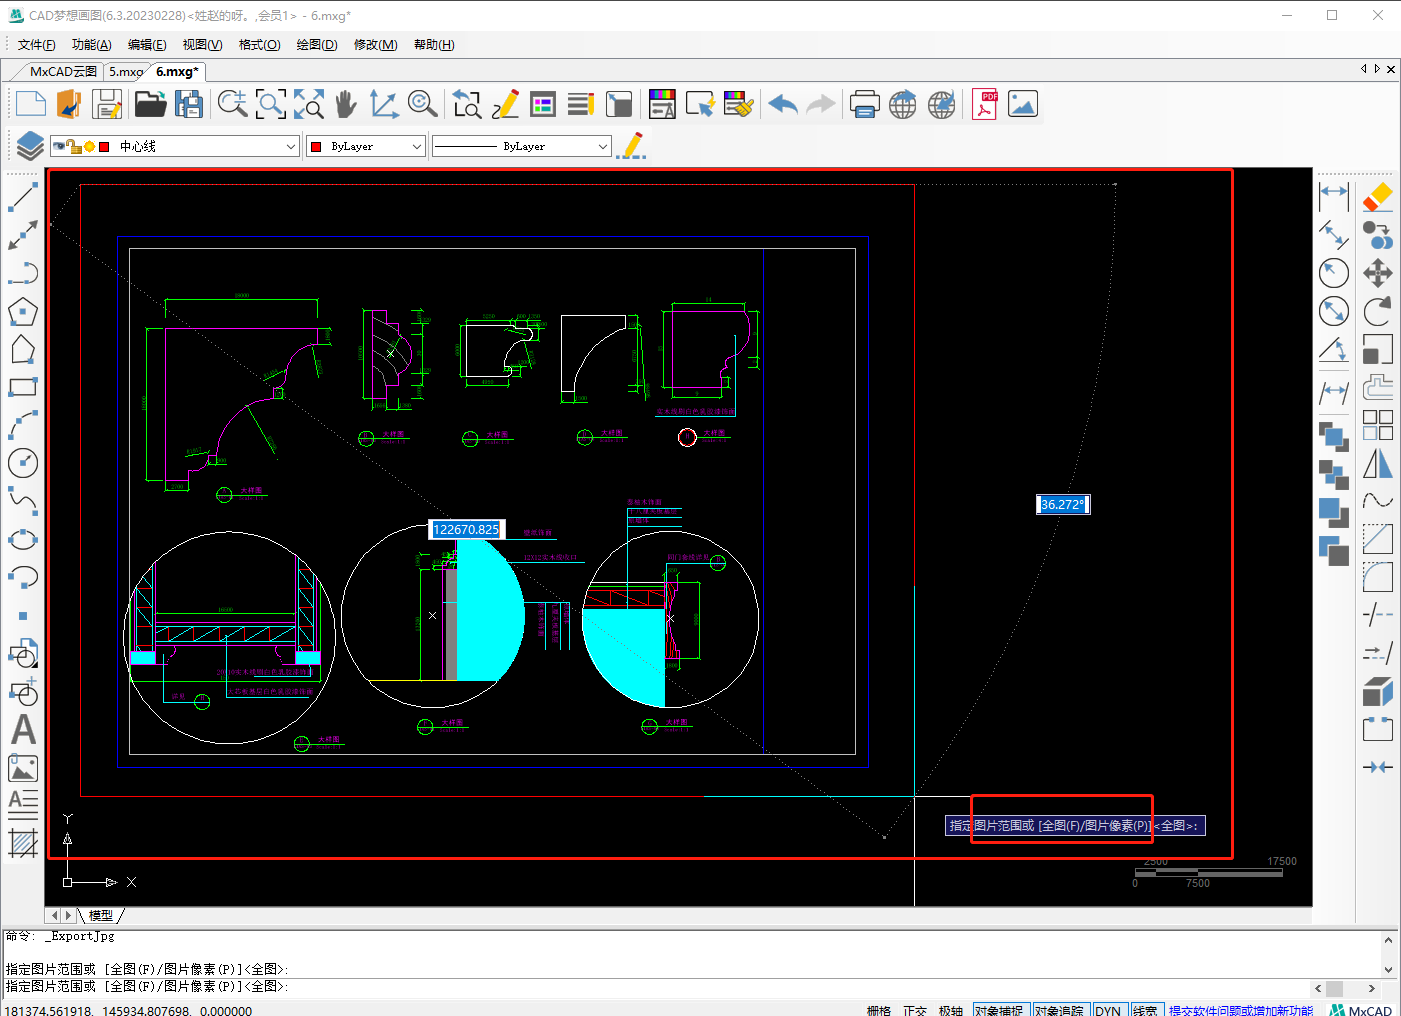Select the circle tool in left toolbar

[x=23, y=463]
